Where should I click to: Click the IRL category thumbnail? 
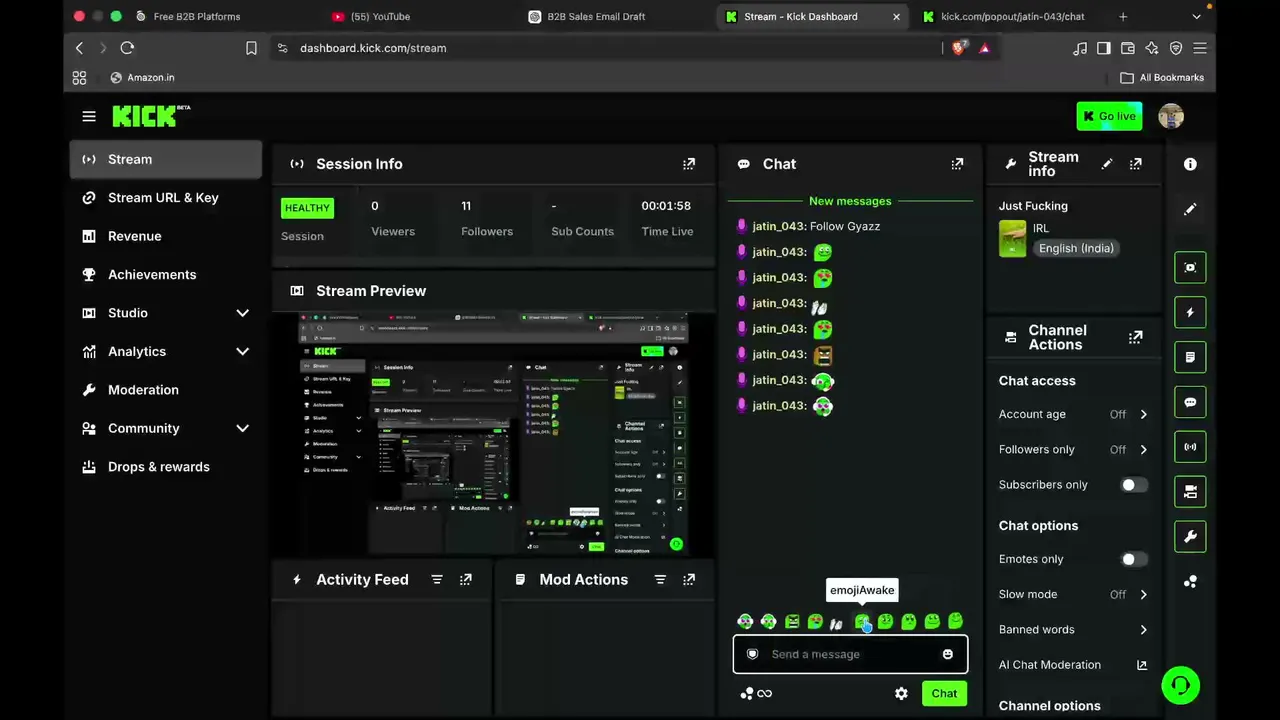[1013, 239]
